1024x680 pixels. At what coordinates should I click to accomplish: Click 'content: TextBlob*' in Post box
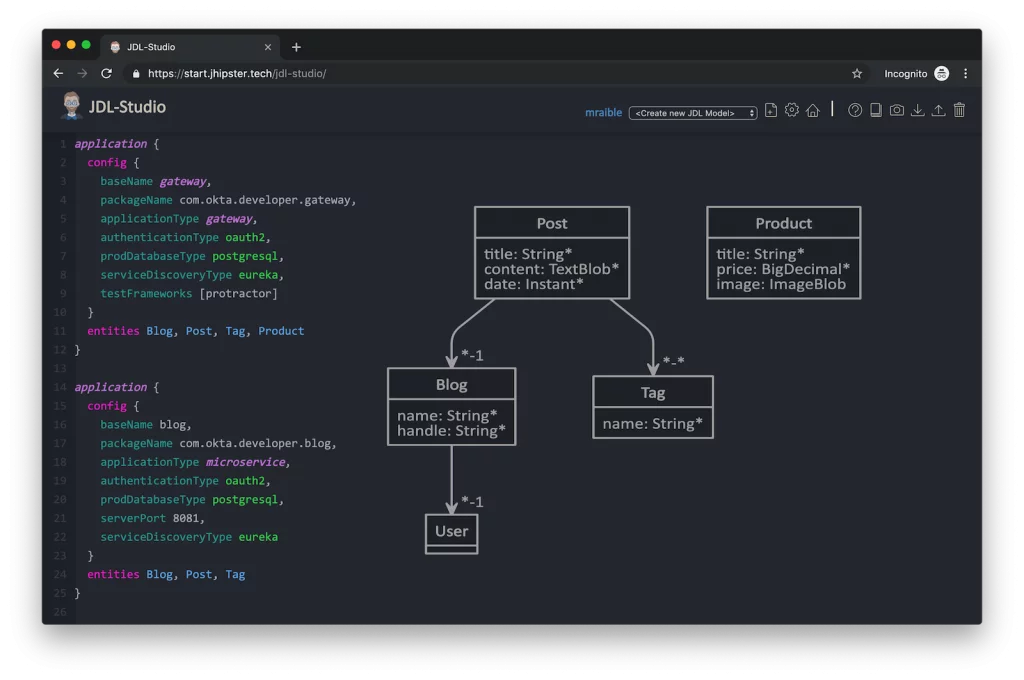pos(551,269)
